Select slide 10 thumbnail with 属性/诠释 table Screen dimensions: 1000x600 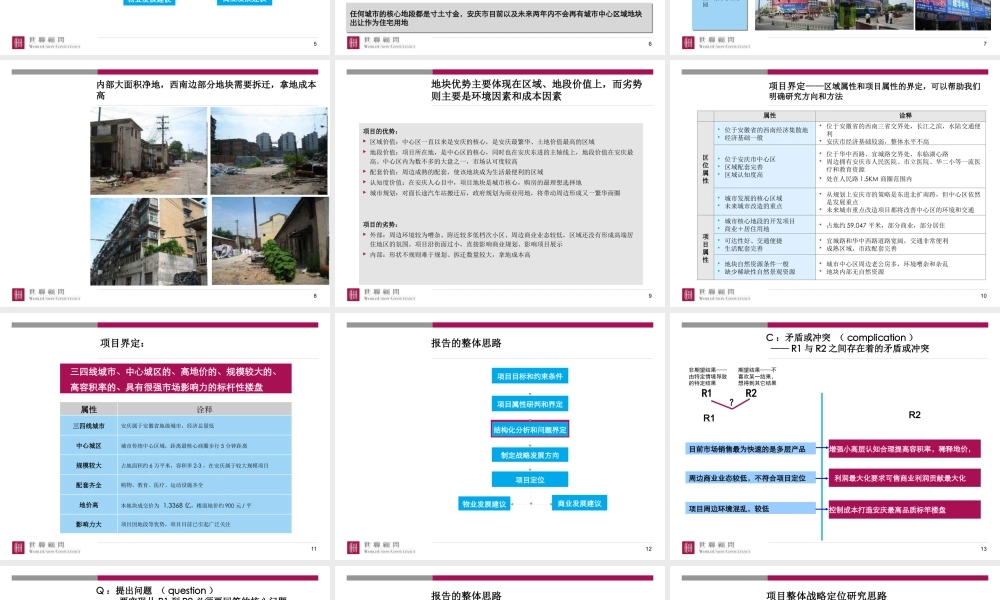835,183
